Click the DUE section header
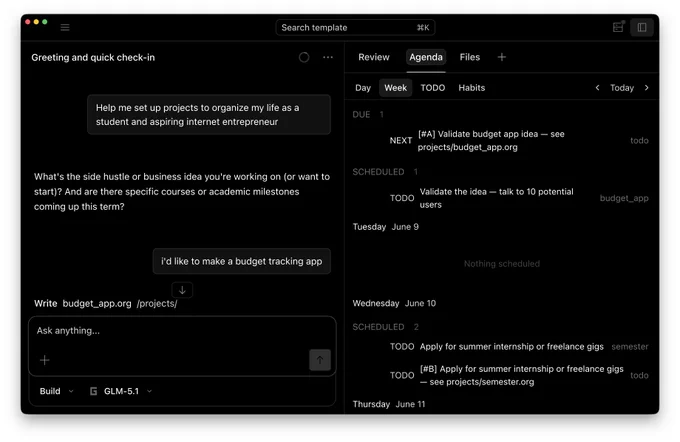 (368, 115)
